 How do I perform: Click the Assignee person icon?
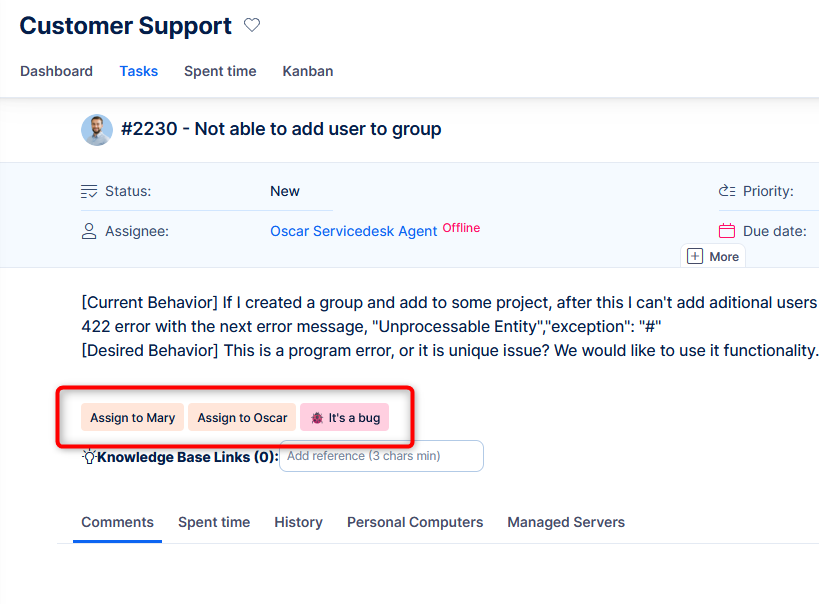(89, 231)
